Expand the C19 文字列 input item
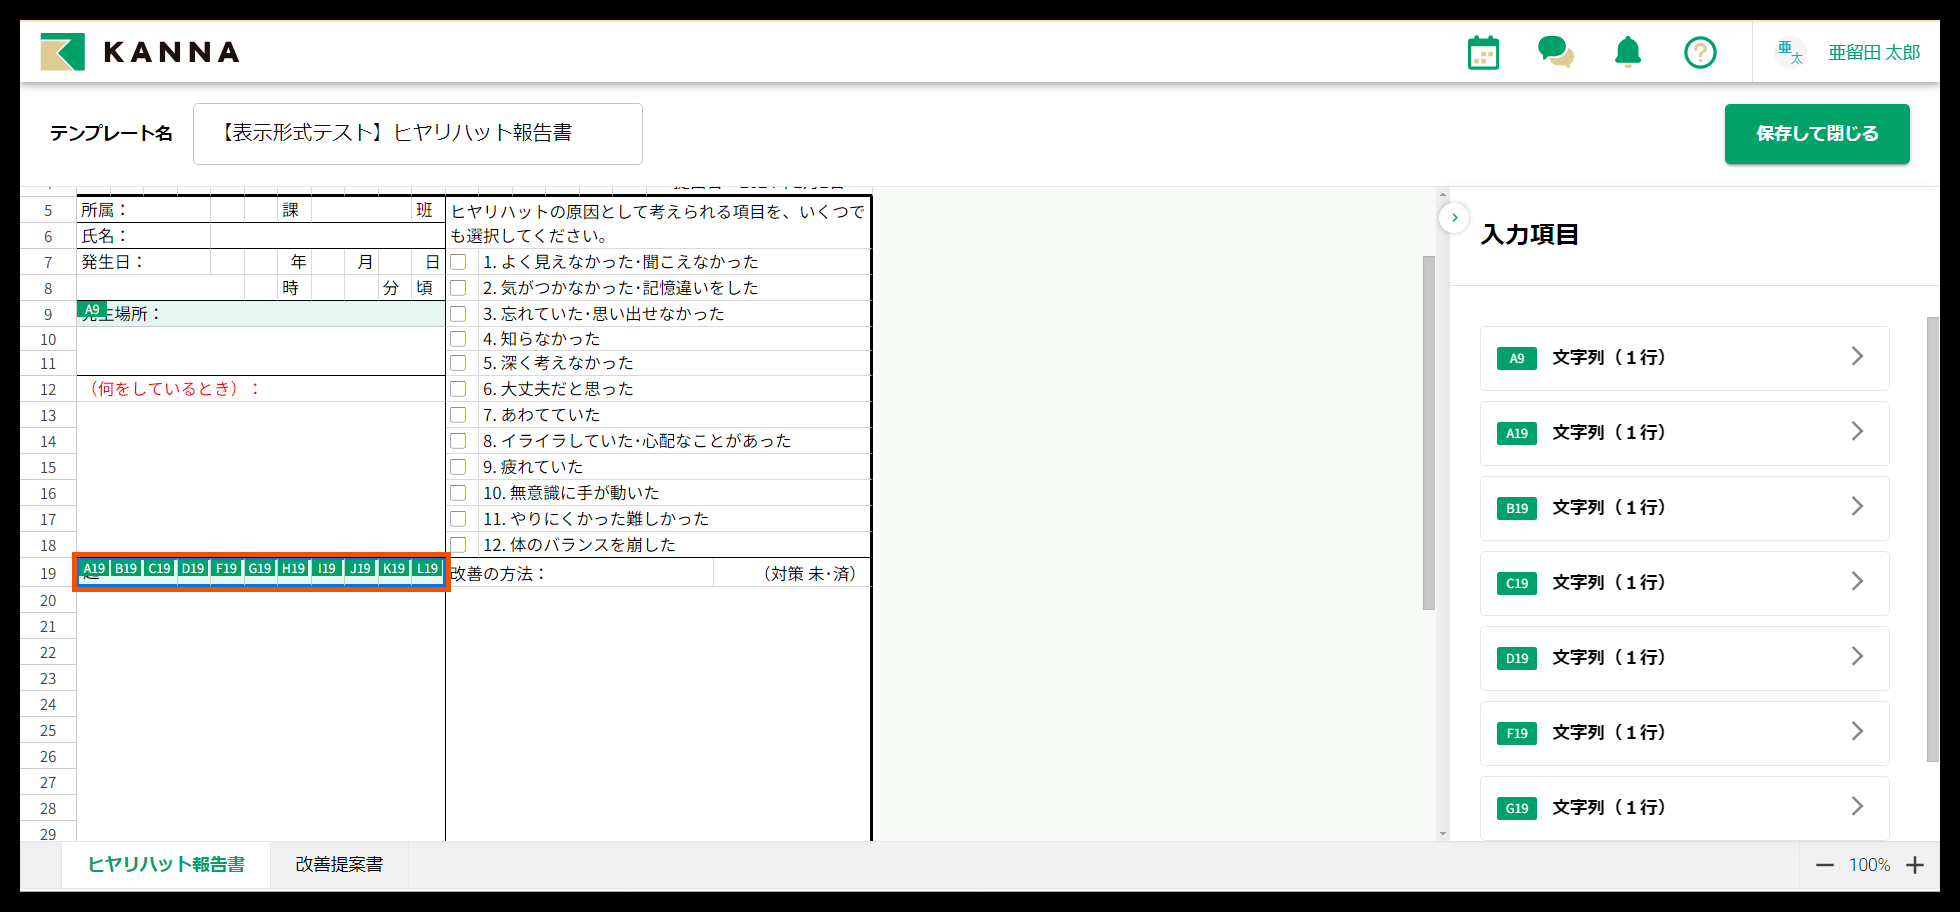Viewport: 1960px width, 912px height. coord(1684,583)
